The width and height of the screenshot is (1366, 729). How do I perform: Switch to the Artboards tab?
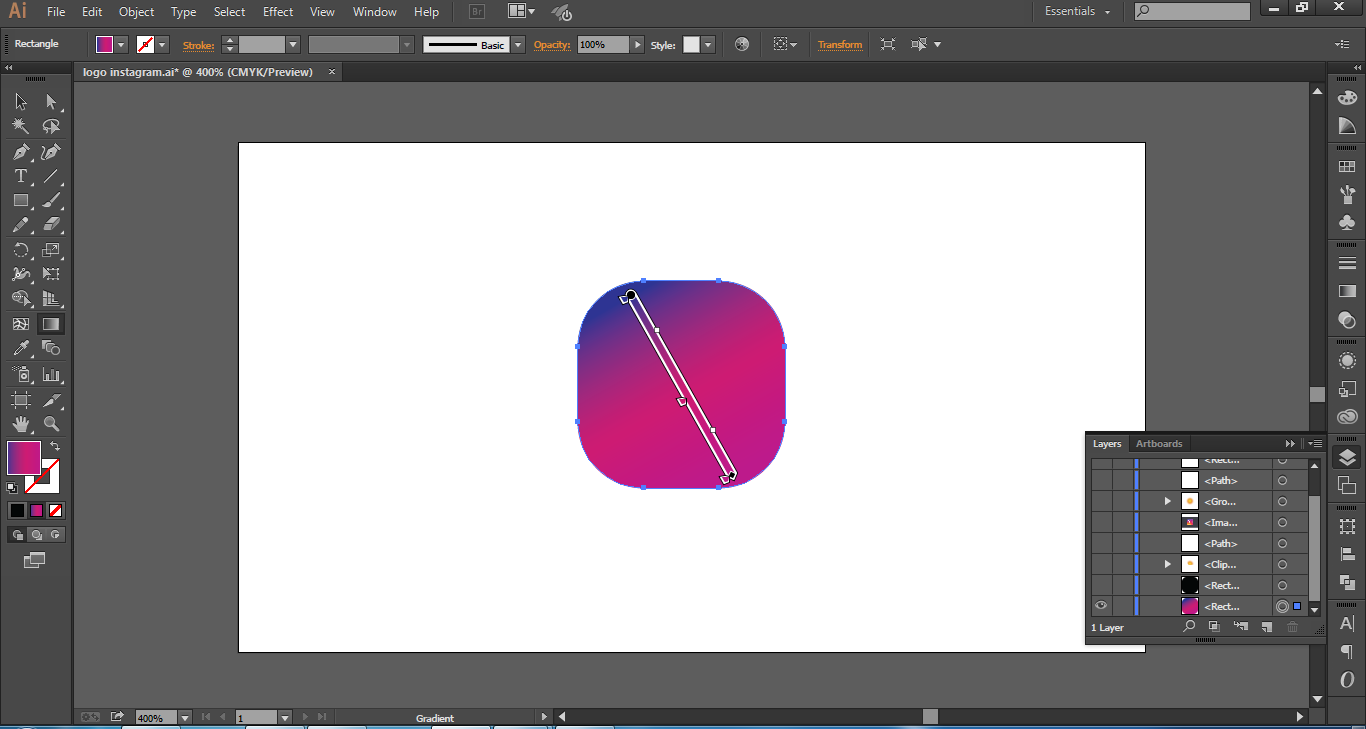pos(1159,443)
